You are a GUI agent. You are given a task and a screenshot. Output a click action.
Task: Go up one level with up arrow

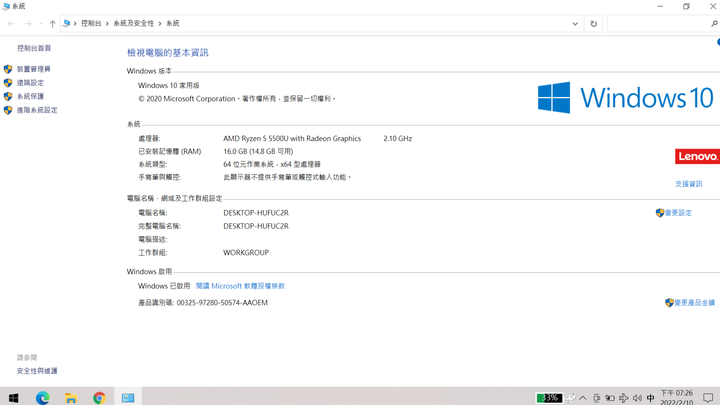(x=52, y=23)
